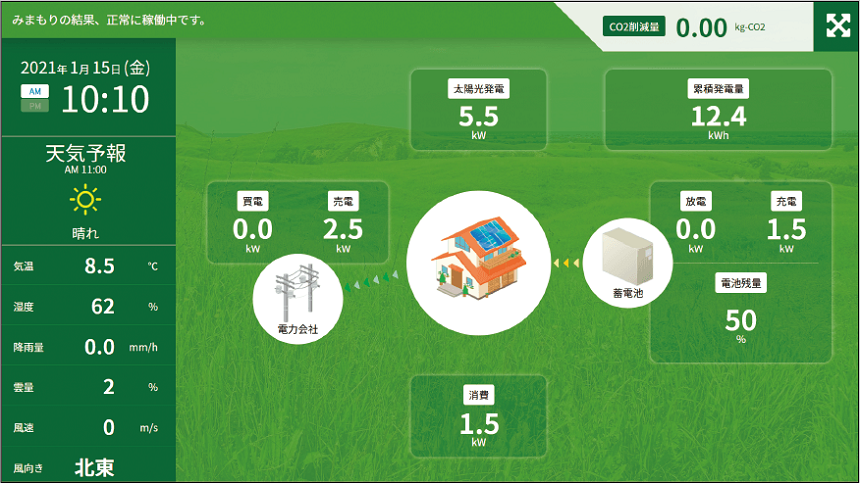This screenshot has width=860, height=483.
Task: Click the green grid flow arrows
Action: coord(373,281)
